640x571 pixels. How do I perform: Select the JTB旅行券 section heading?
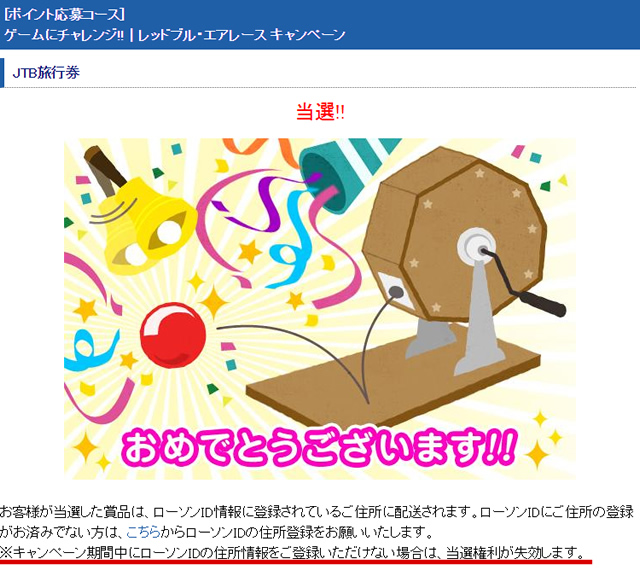point(46,73)
